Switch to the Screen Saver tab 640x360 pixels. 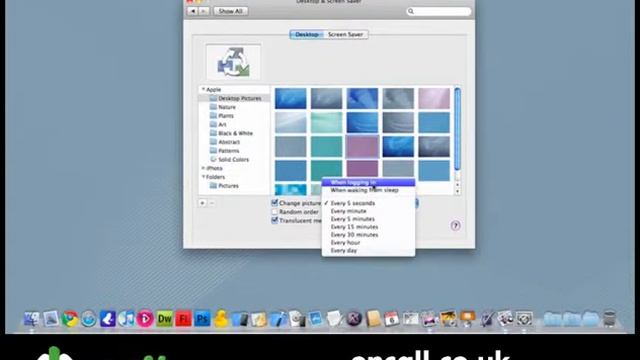click(346, 35)
